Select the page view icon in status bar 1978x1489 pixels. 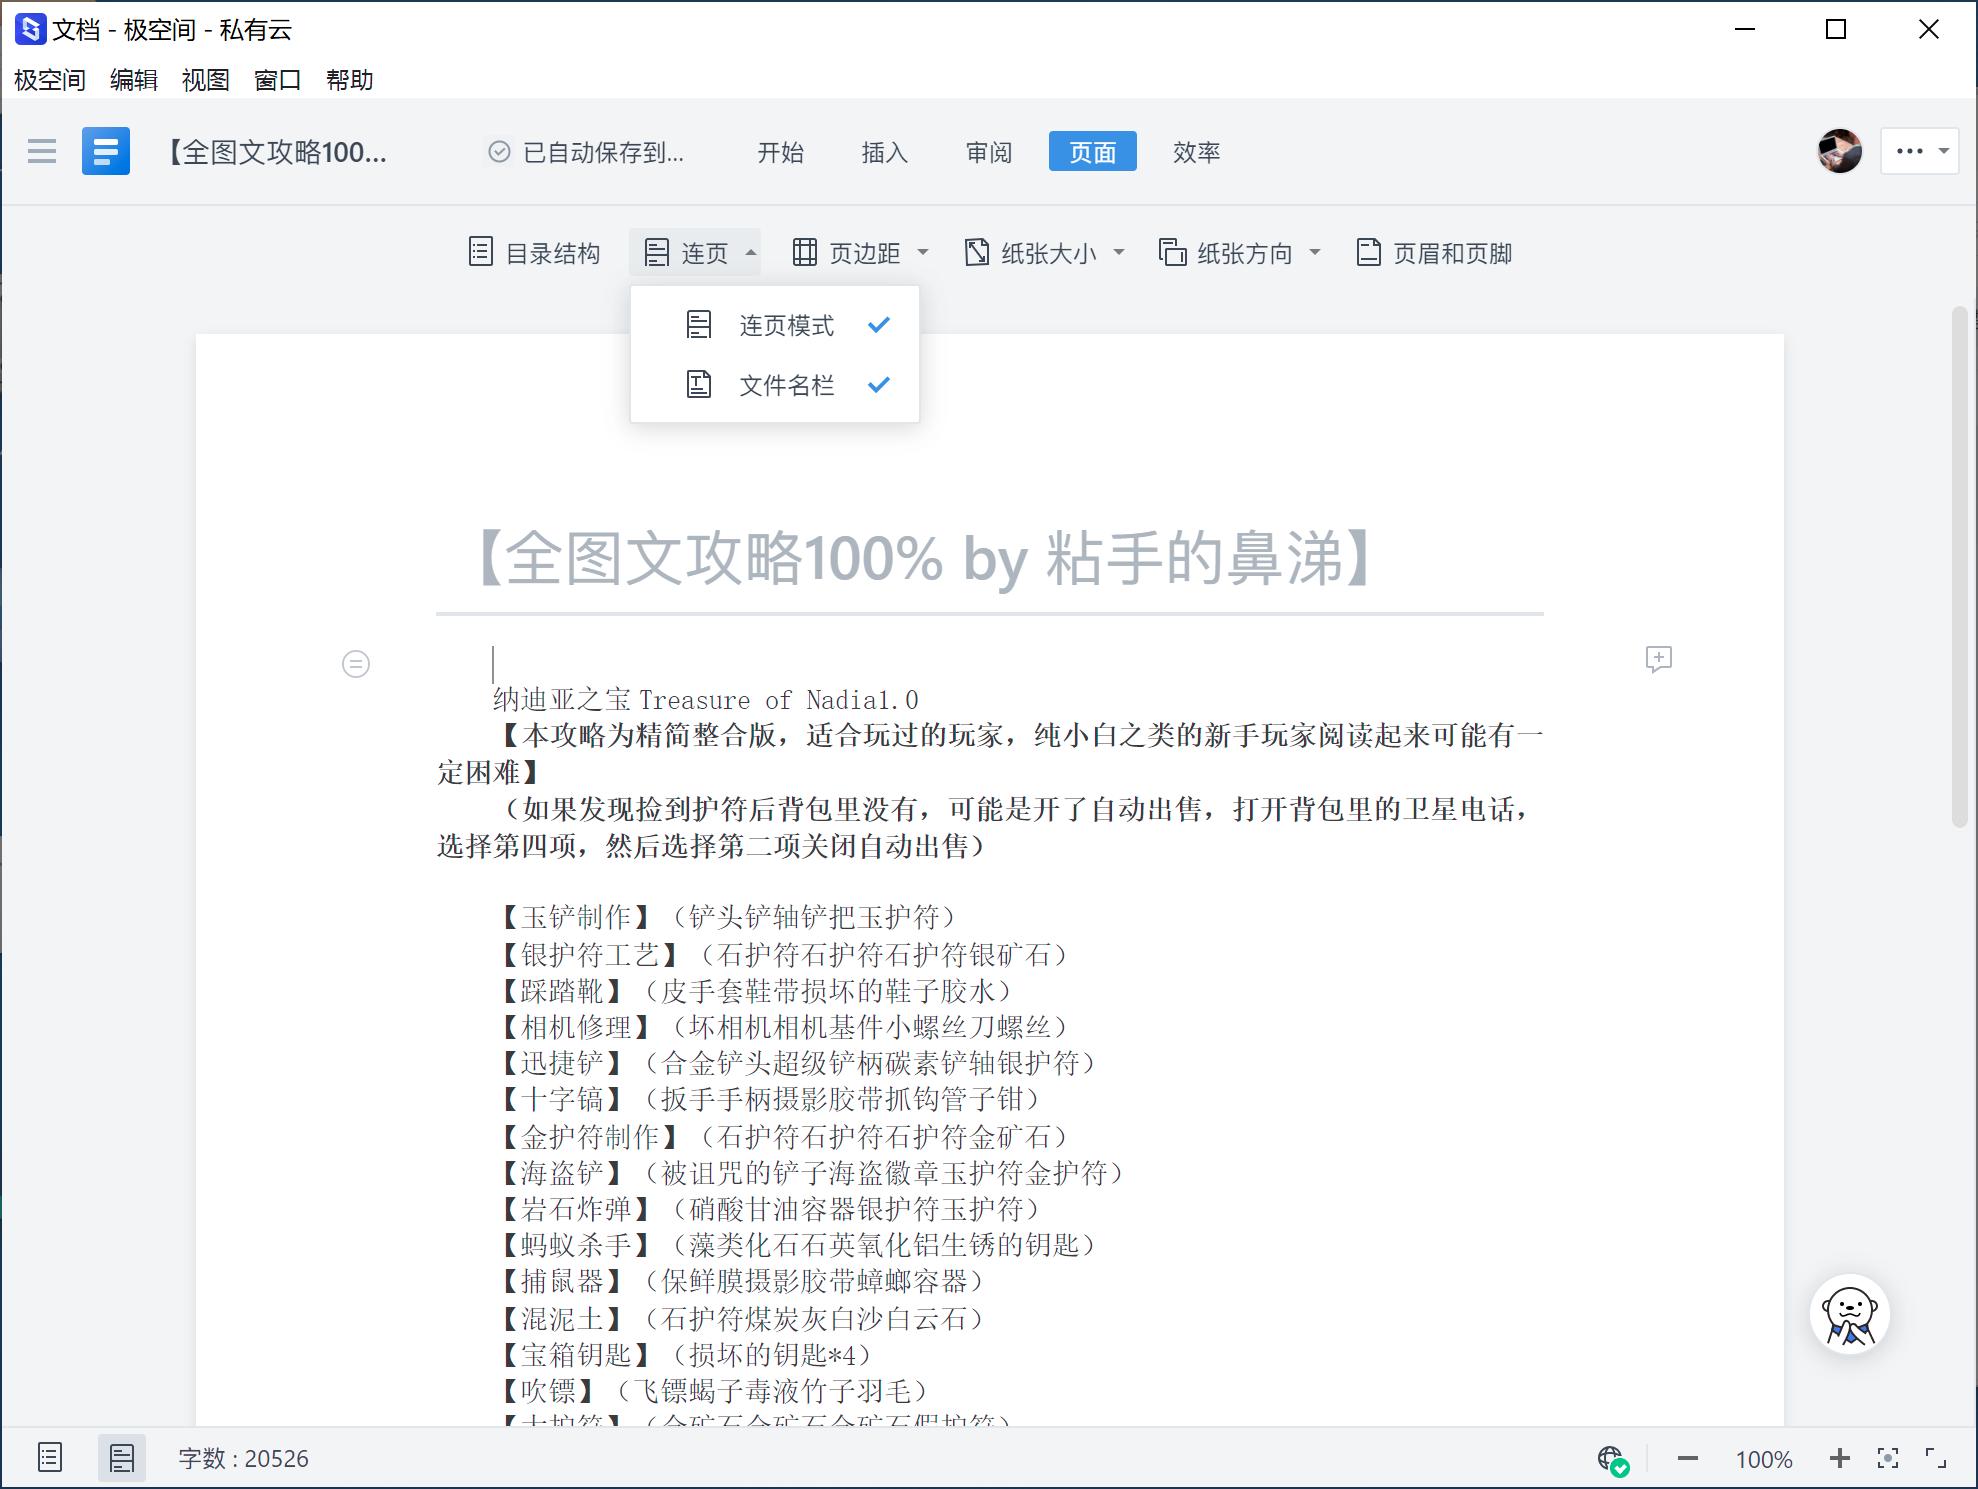tap(121, 1458)
